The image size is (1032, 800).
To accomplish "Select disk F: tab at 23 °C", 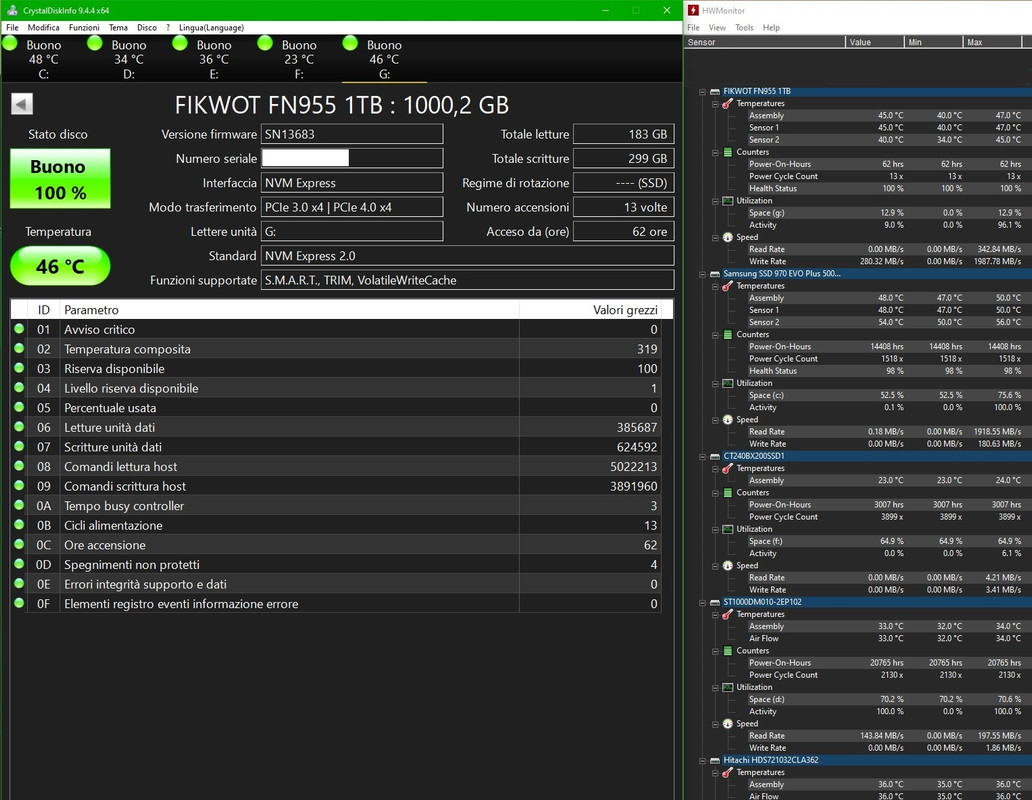I will tap(299, 59).
